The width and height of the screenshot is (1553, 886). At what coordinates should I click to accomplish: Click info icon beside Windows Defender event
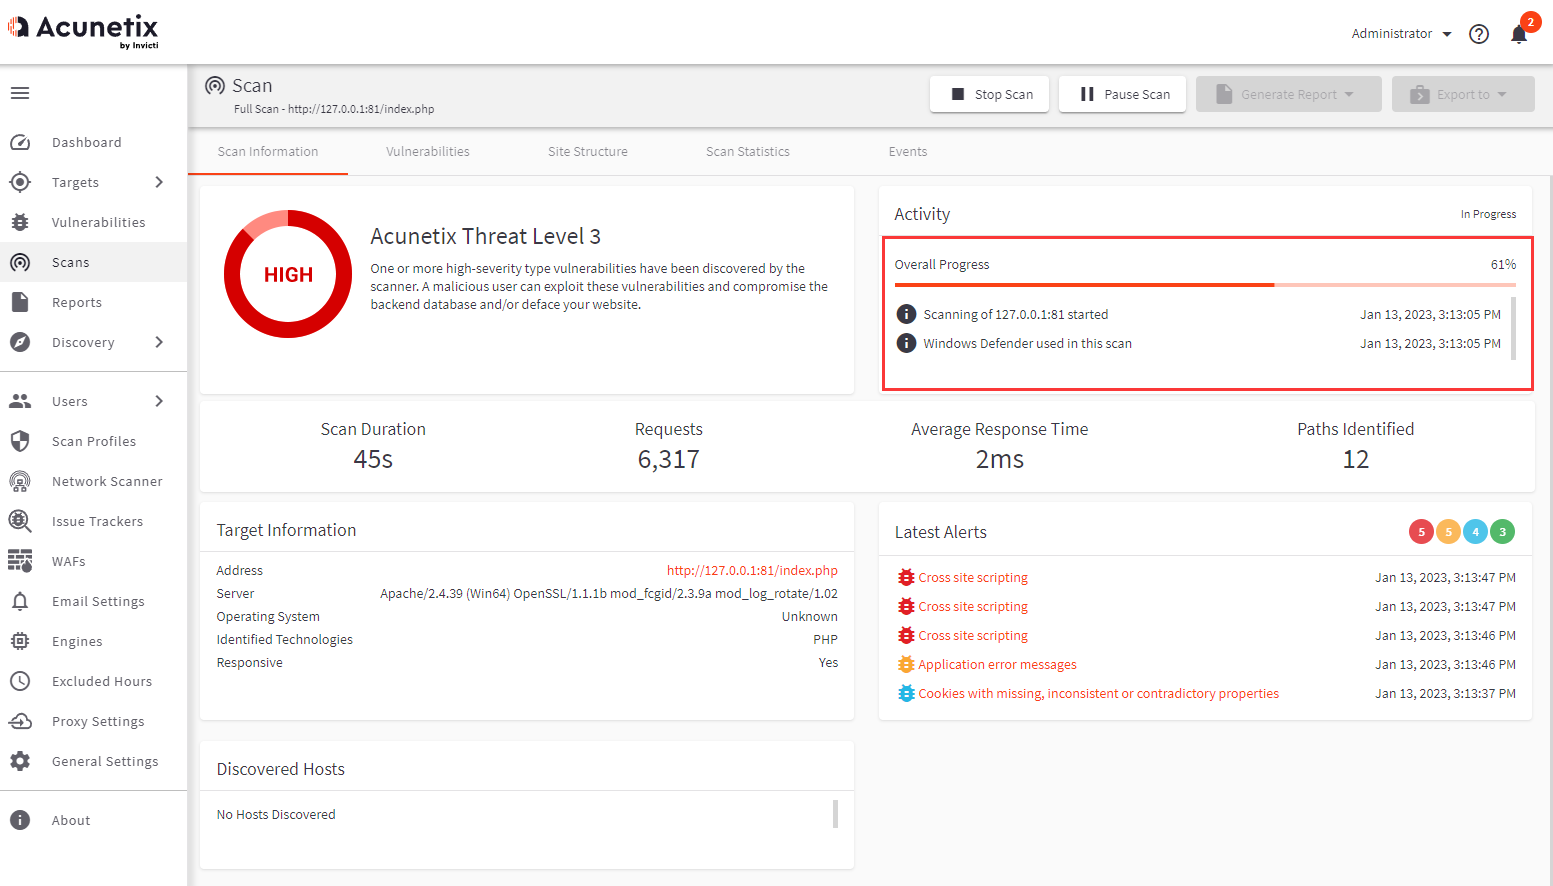tap(906, 343)
